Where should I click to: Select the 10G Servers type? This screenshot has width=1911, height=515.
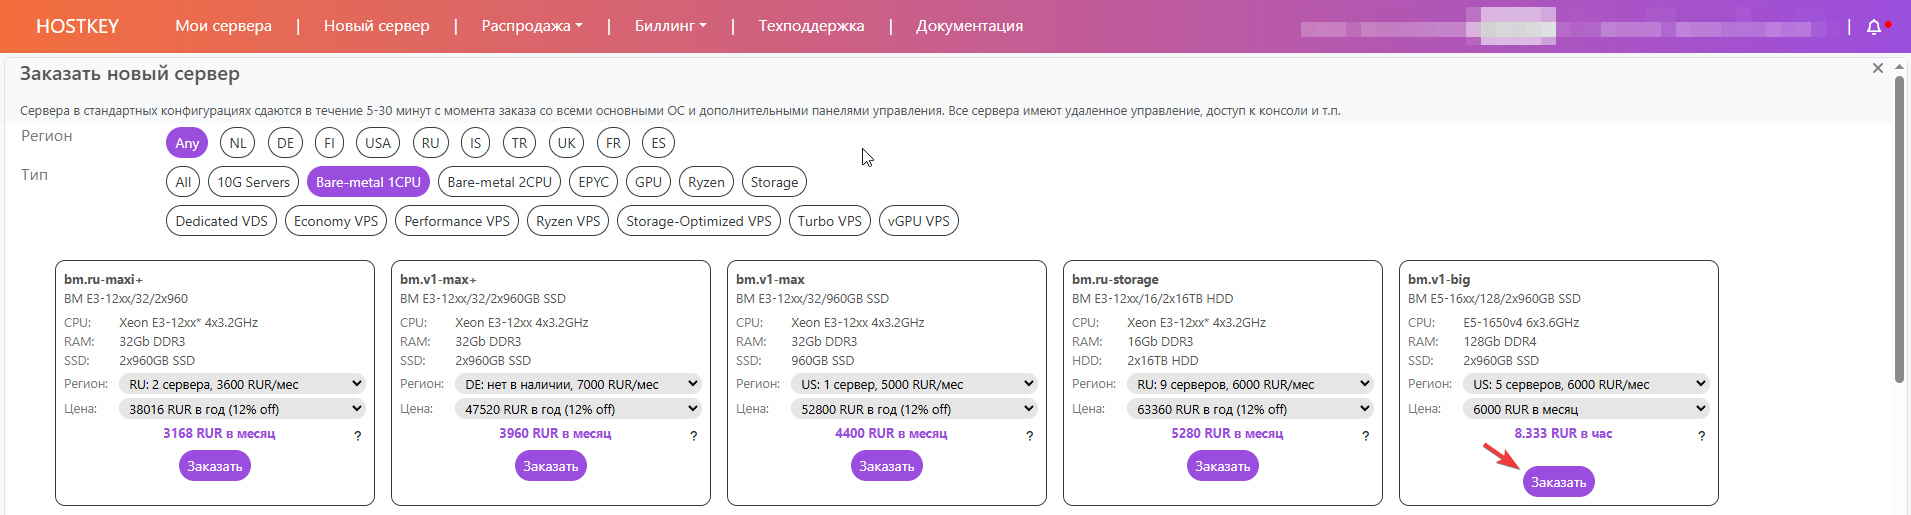click(254, 182)
